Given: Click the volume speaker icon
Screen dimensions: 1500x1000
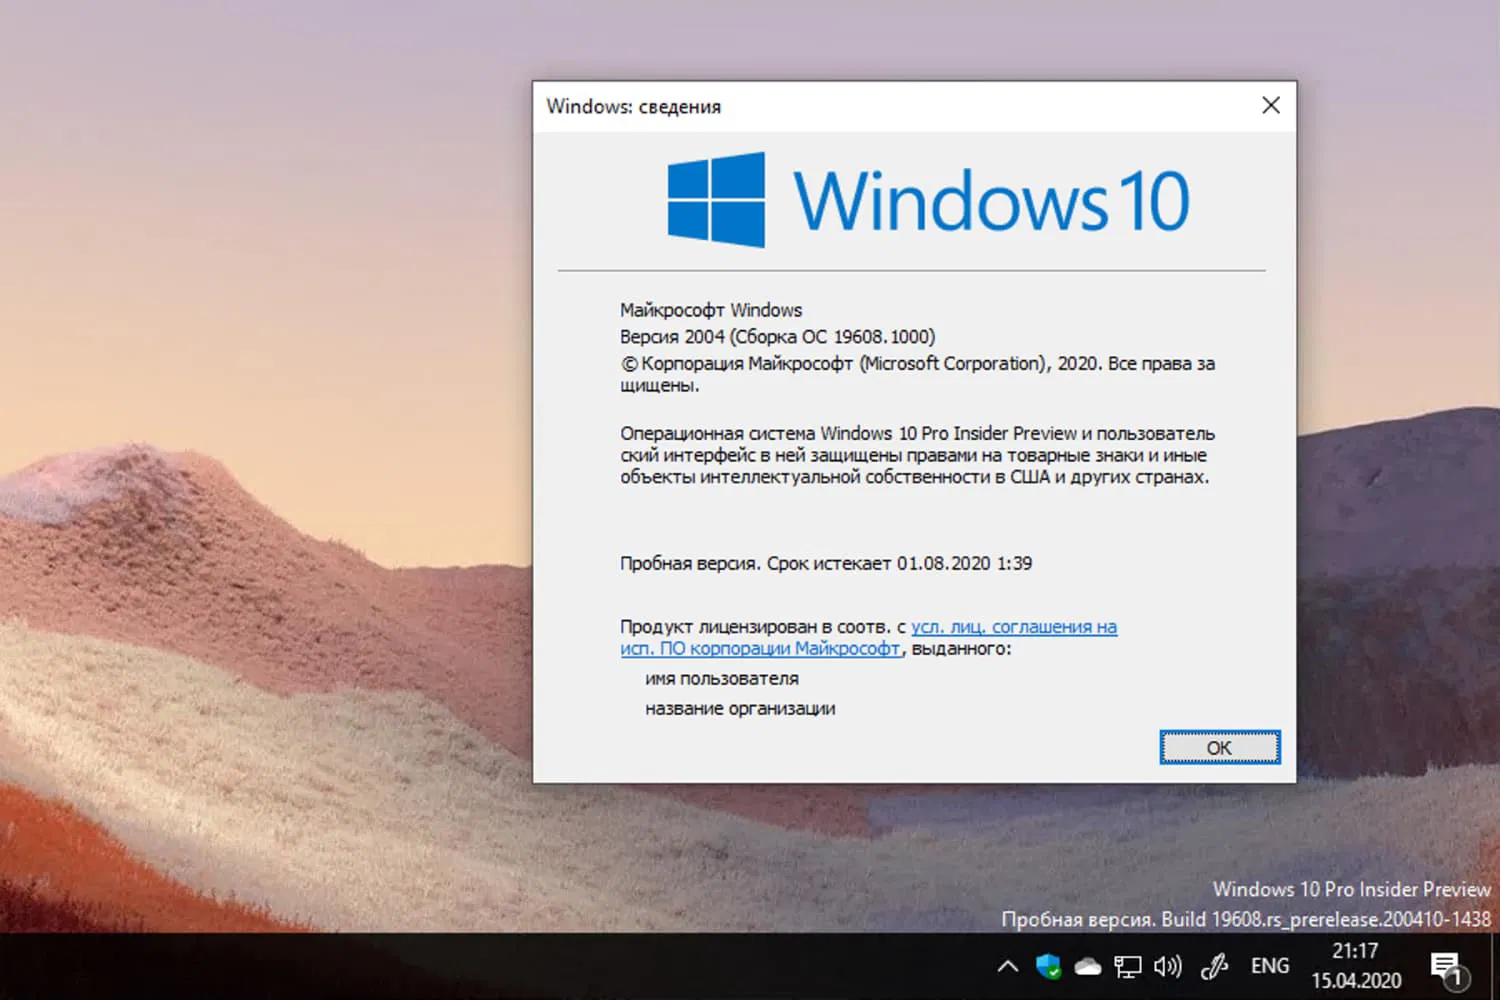Looking at the screenshot, I should (x=1167, y=965).
